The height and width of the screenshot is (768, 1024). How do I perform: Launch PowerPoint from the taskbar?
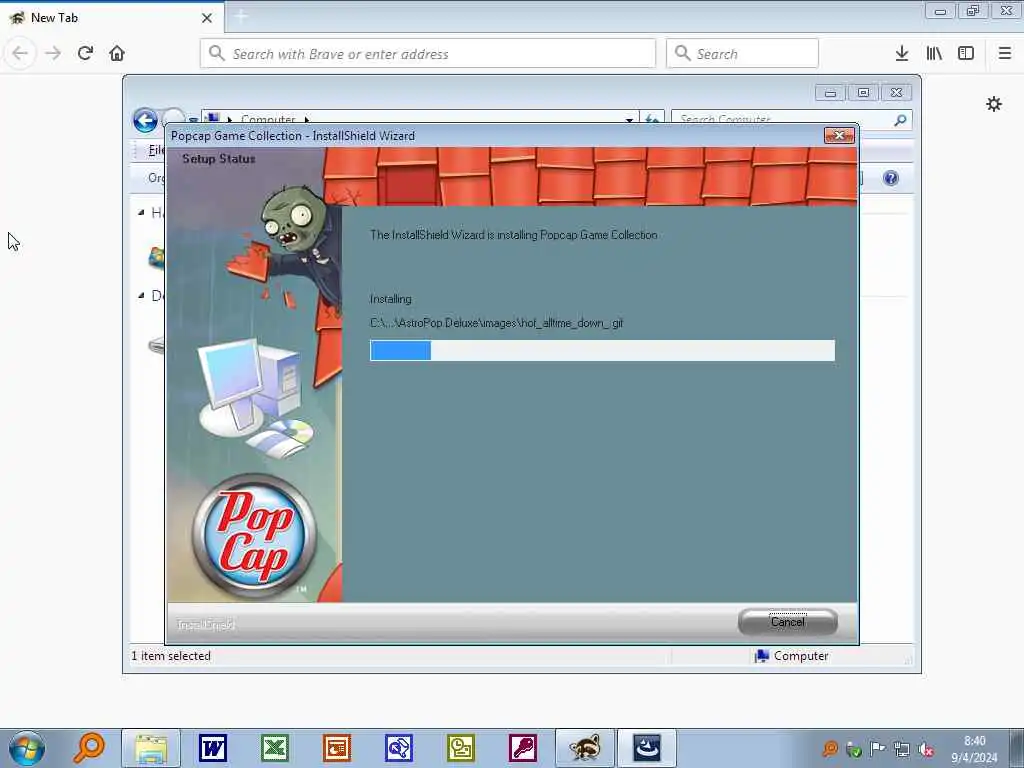pyautogui.click(x=337, y=748)
